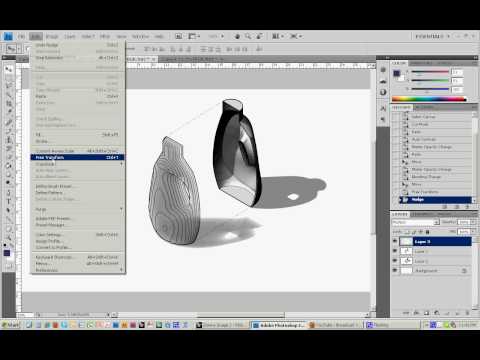The height and width of the screenshot is (360, 480).
Task: Hide Layer 3 with its eye icon
Action: click(395, 241)
